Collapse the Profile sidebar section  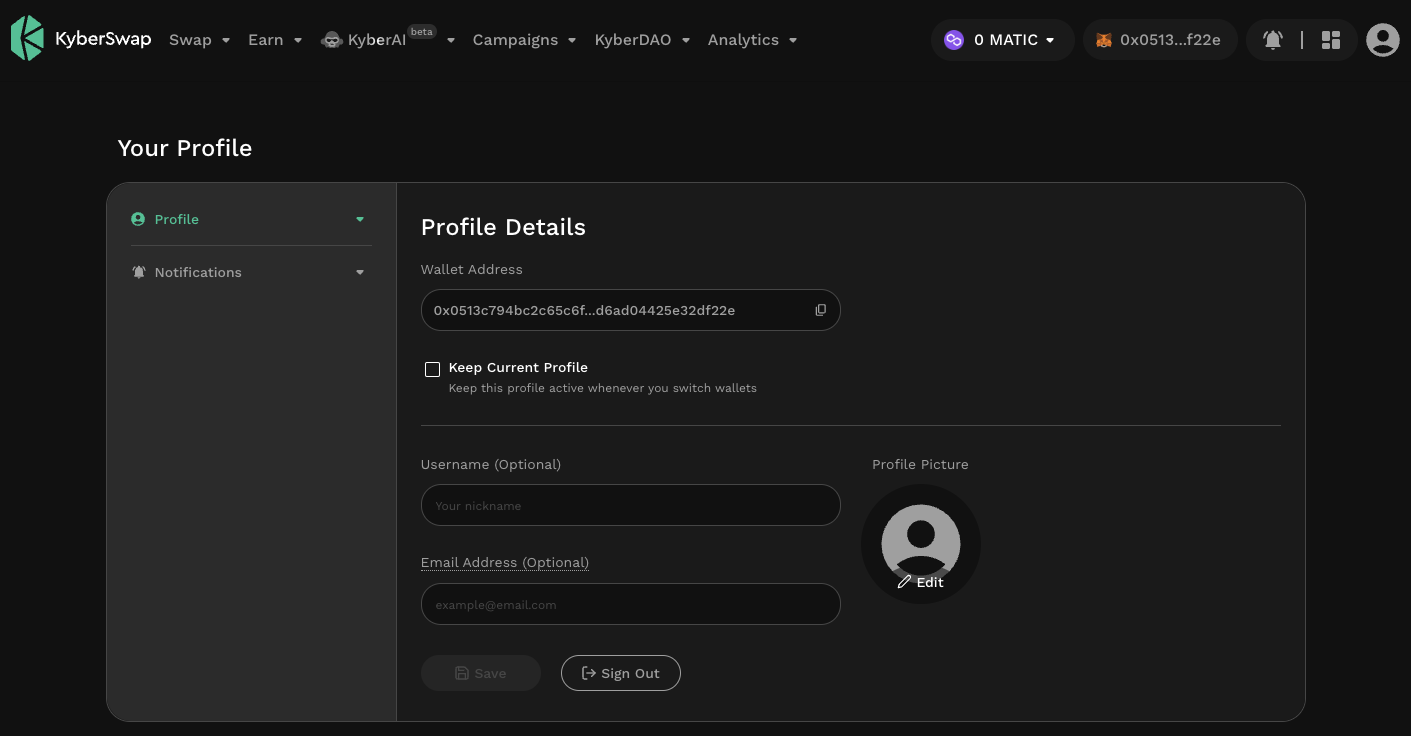360,219
